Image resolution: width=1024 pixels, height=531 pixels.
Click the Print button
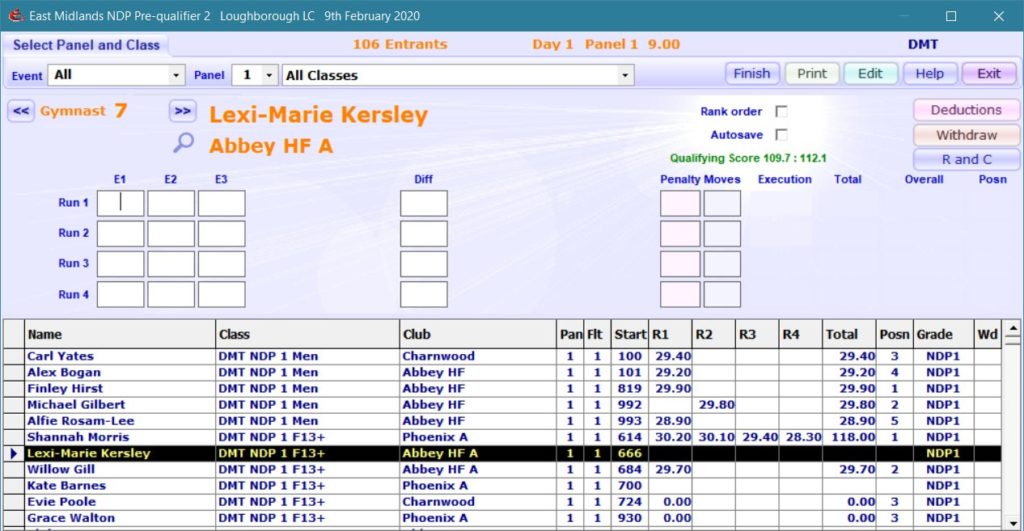(812, 74)
